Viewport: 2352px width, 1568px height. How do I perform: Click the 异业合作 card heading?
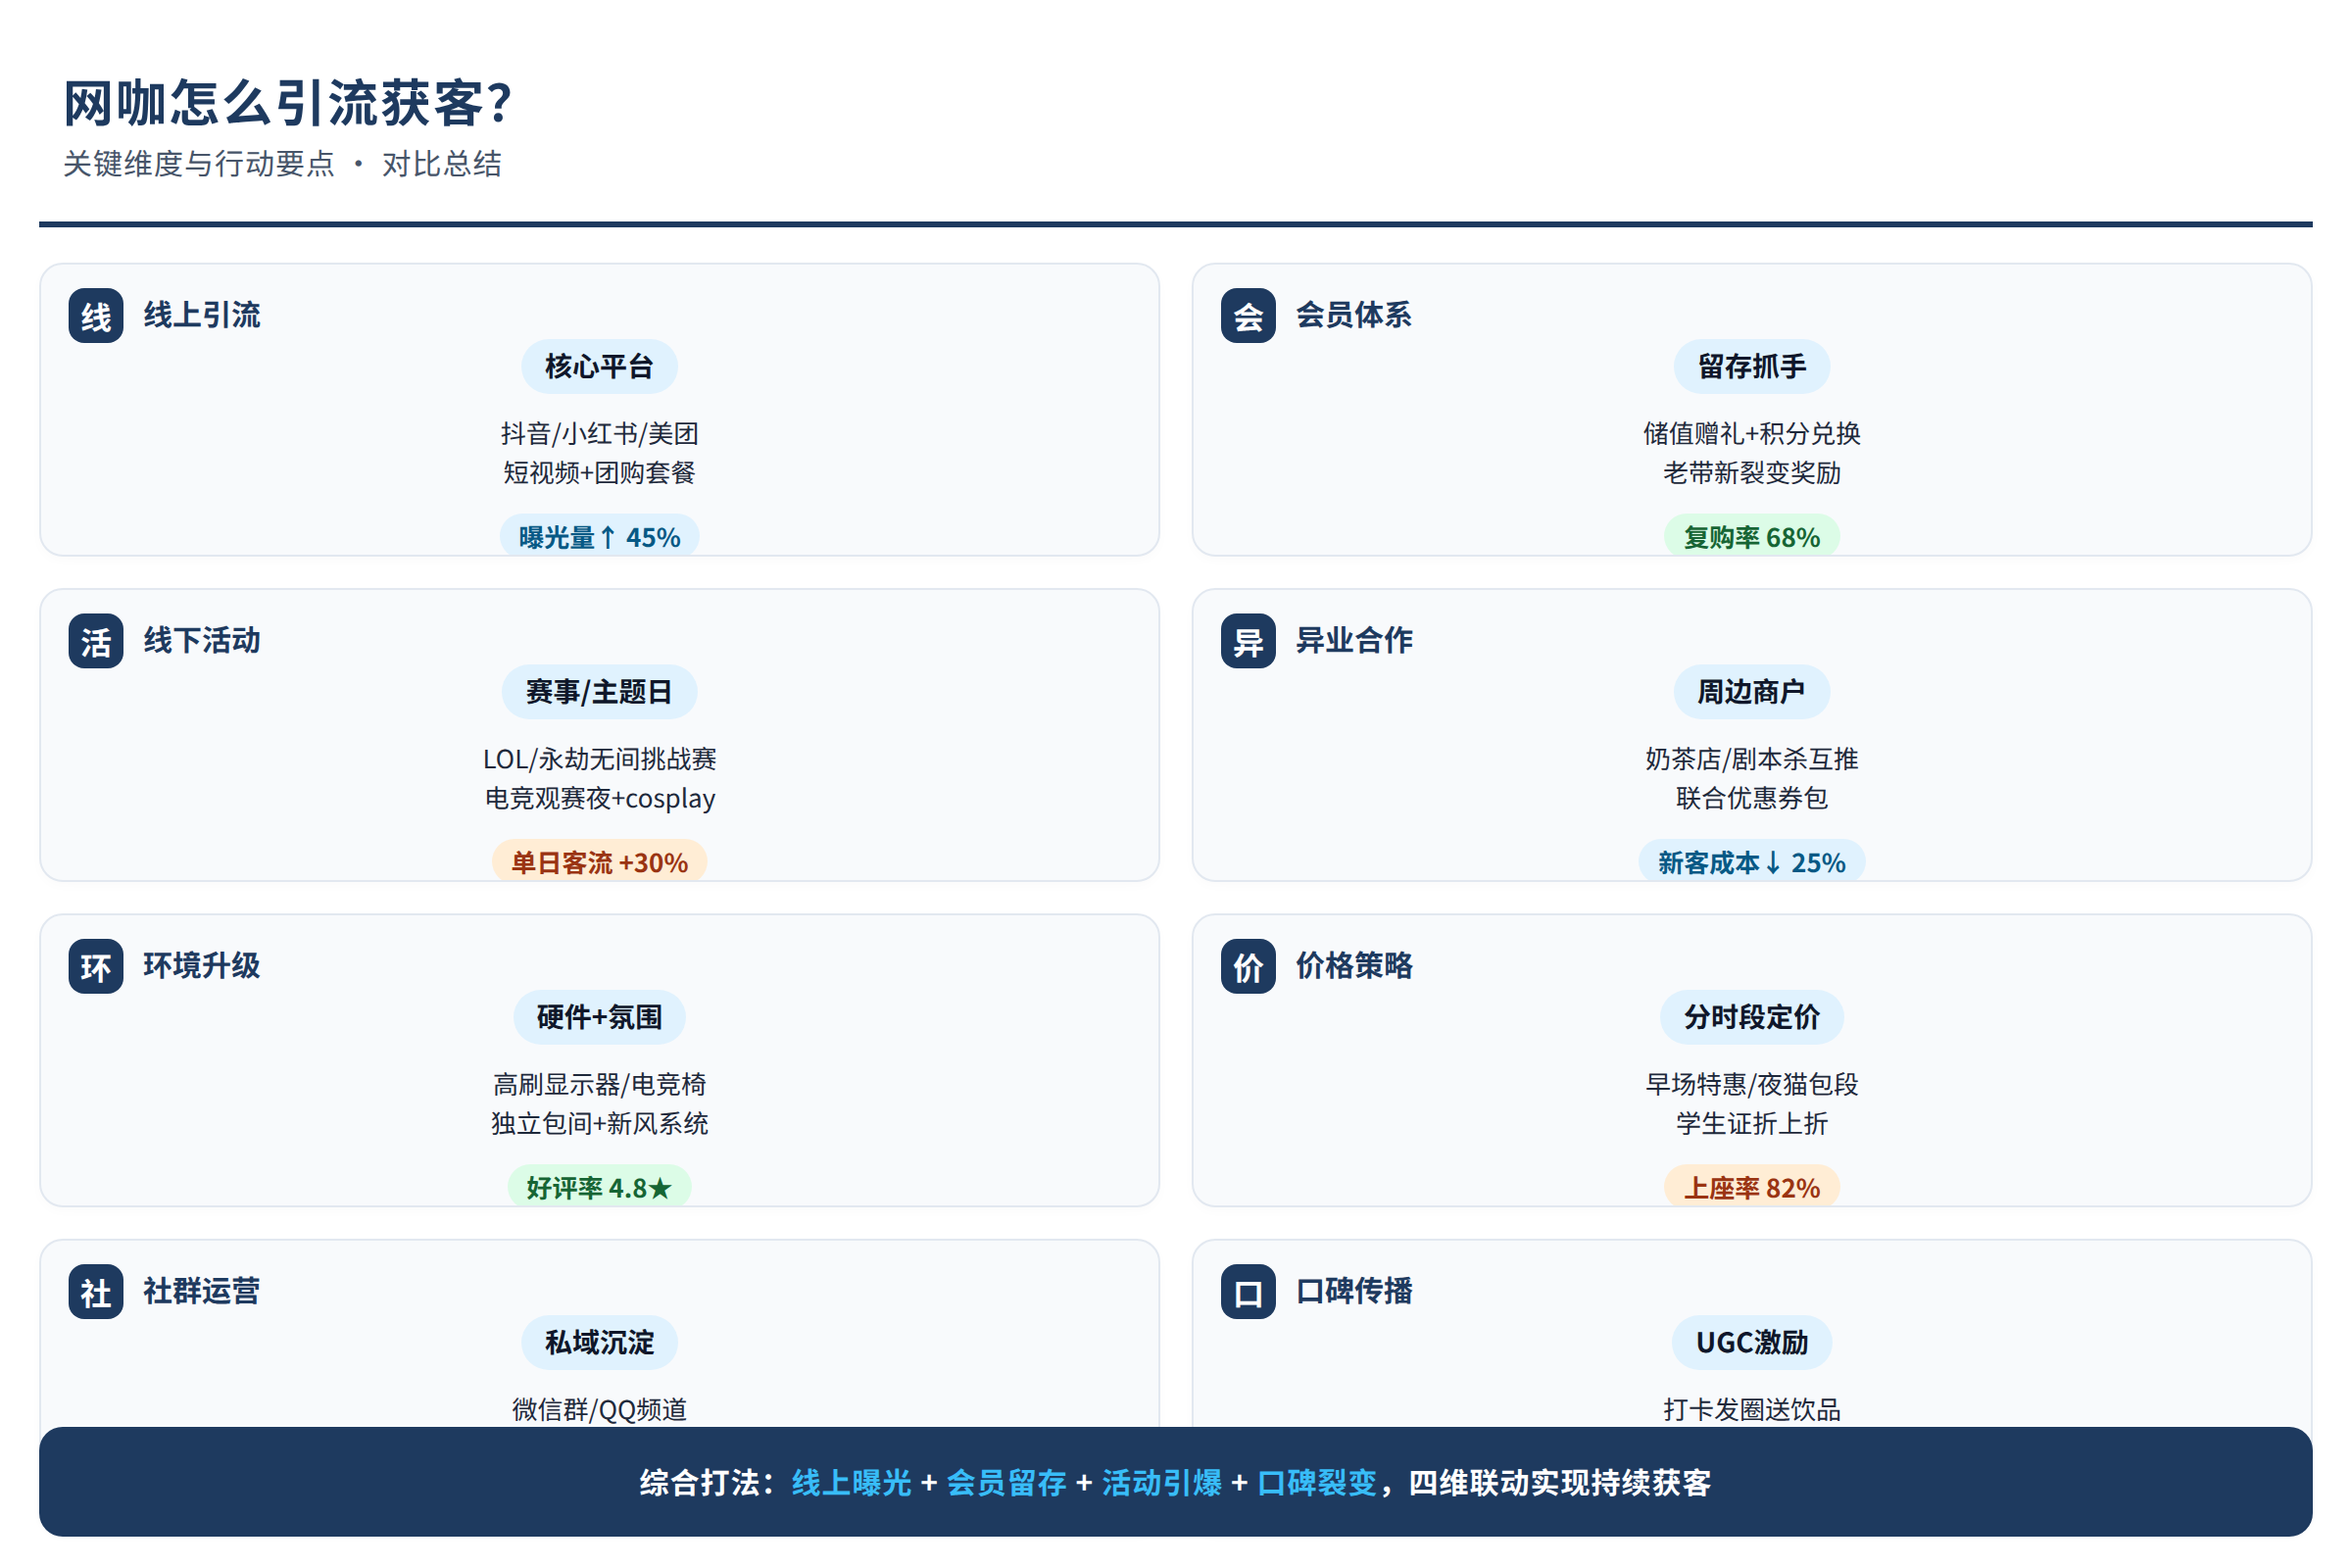pos(1354,641)
